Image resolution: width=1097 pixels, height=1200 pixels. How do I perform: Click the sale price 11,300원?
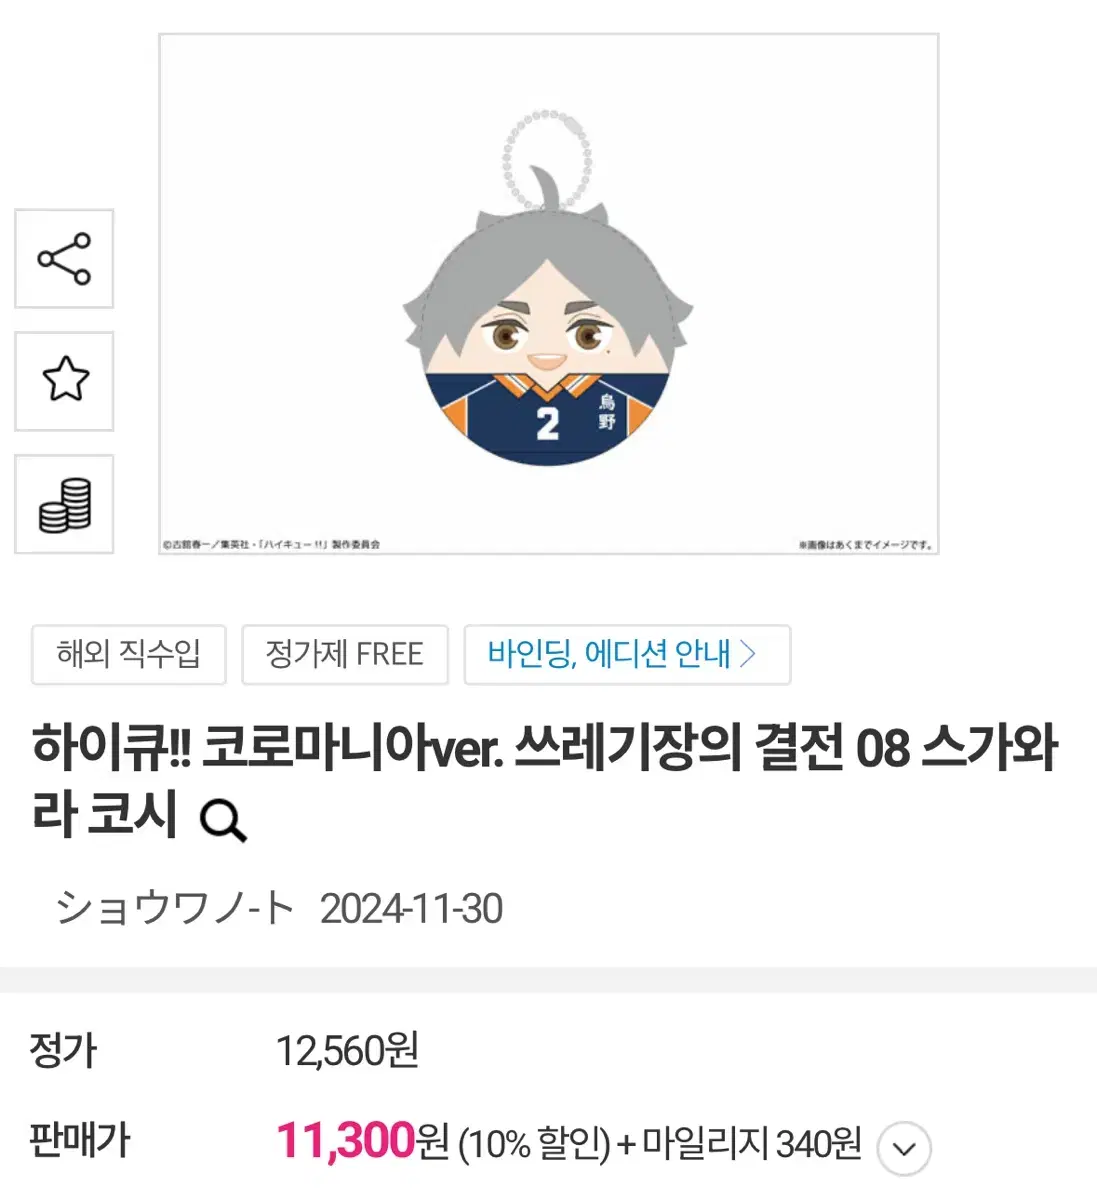362,1140
